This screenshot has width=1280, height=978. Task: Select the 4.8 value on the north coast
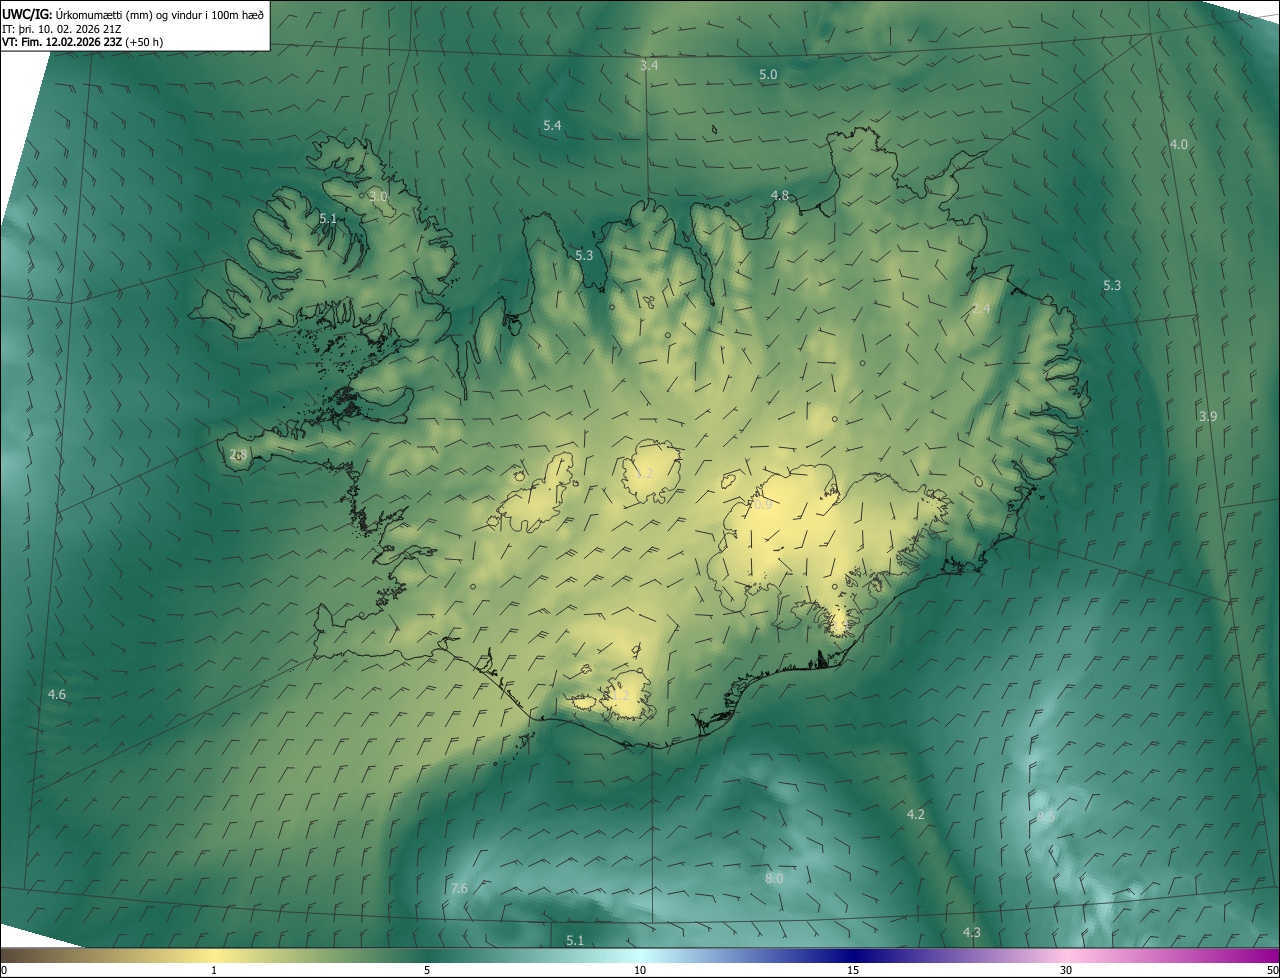(780, 195)
